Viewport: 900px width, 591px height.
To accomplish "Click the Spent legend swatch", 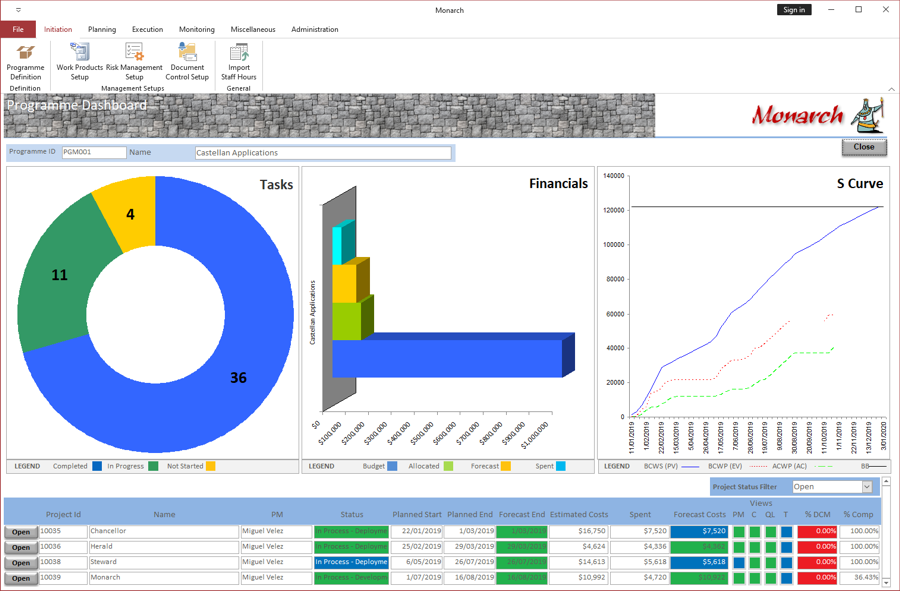I will 561,466.
